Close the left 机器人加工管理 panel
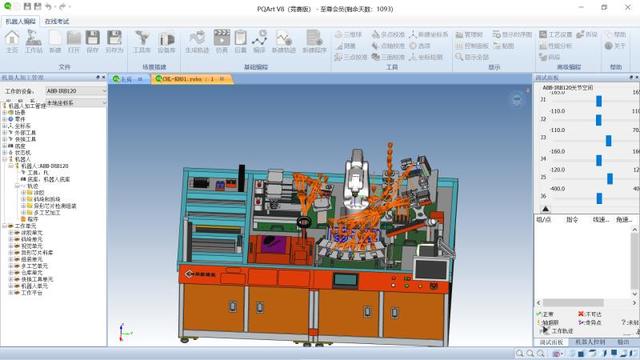Viewport: 640px width, 360px height. click(x=104, y=77)
